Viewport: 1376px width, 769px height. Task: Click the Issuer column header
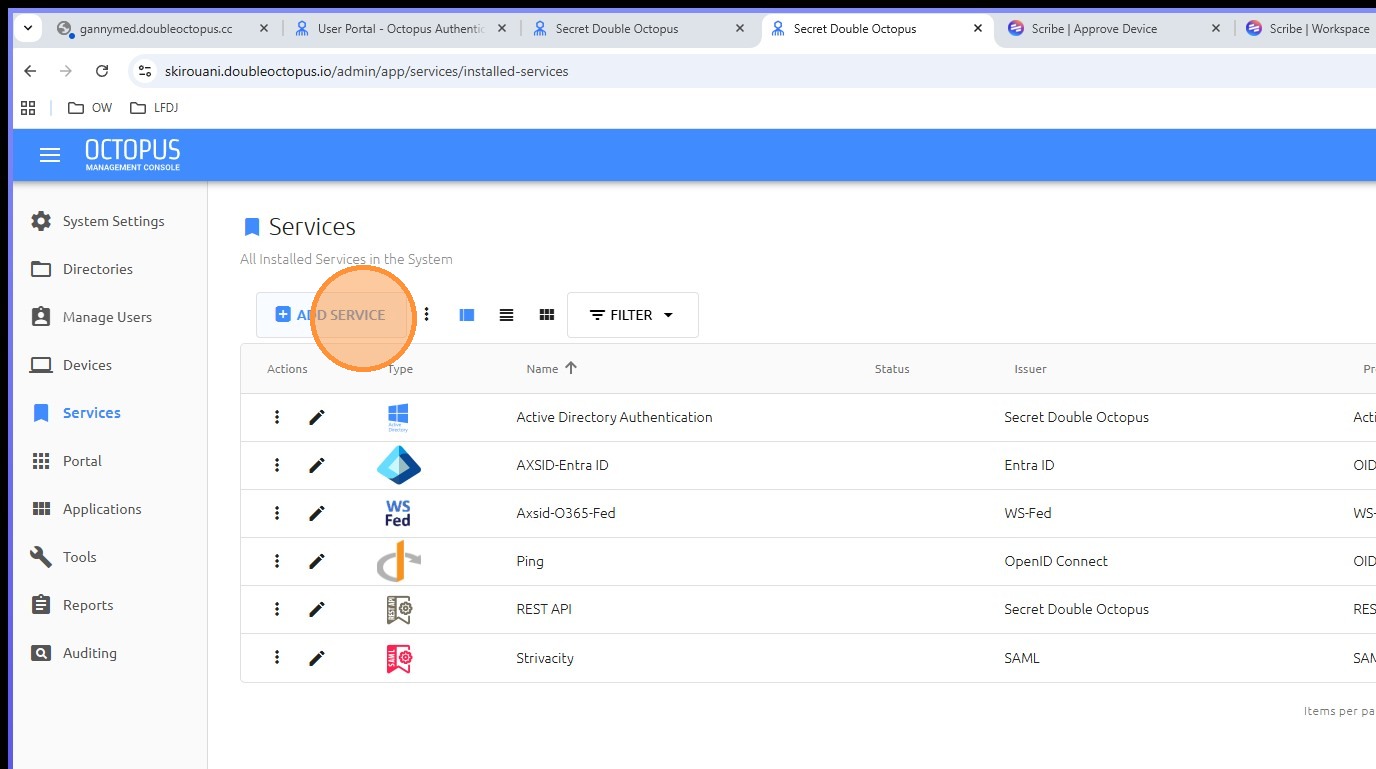(1030, 369)
